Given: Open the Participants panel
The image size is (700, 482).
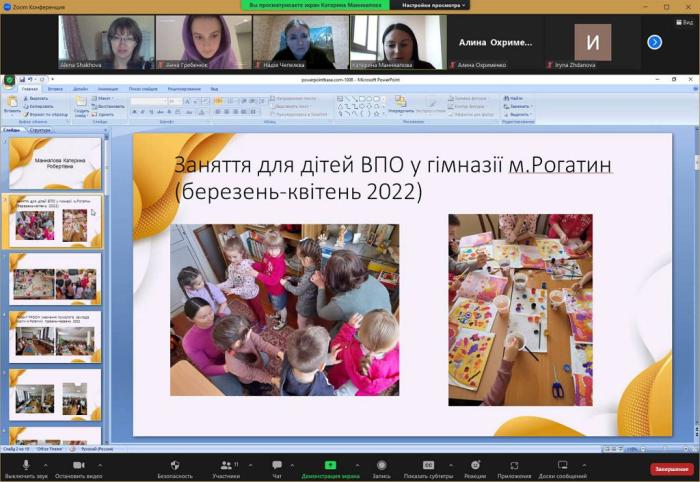Looking at the screenshot, I should pyautogui.click(x=226, y=469).
